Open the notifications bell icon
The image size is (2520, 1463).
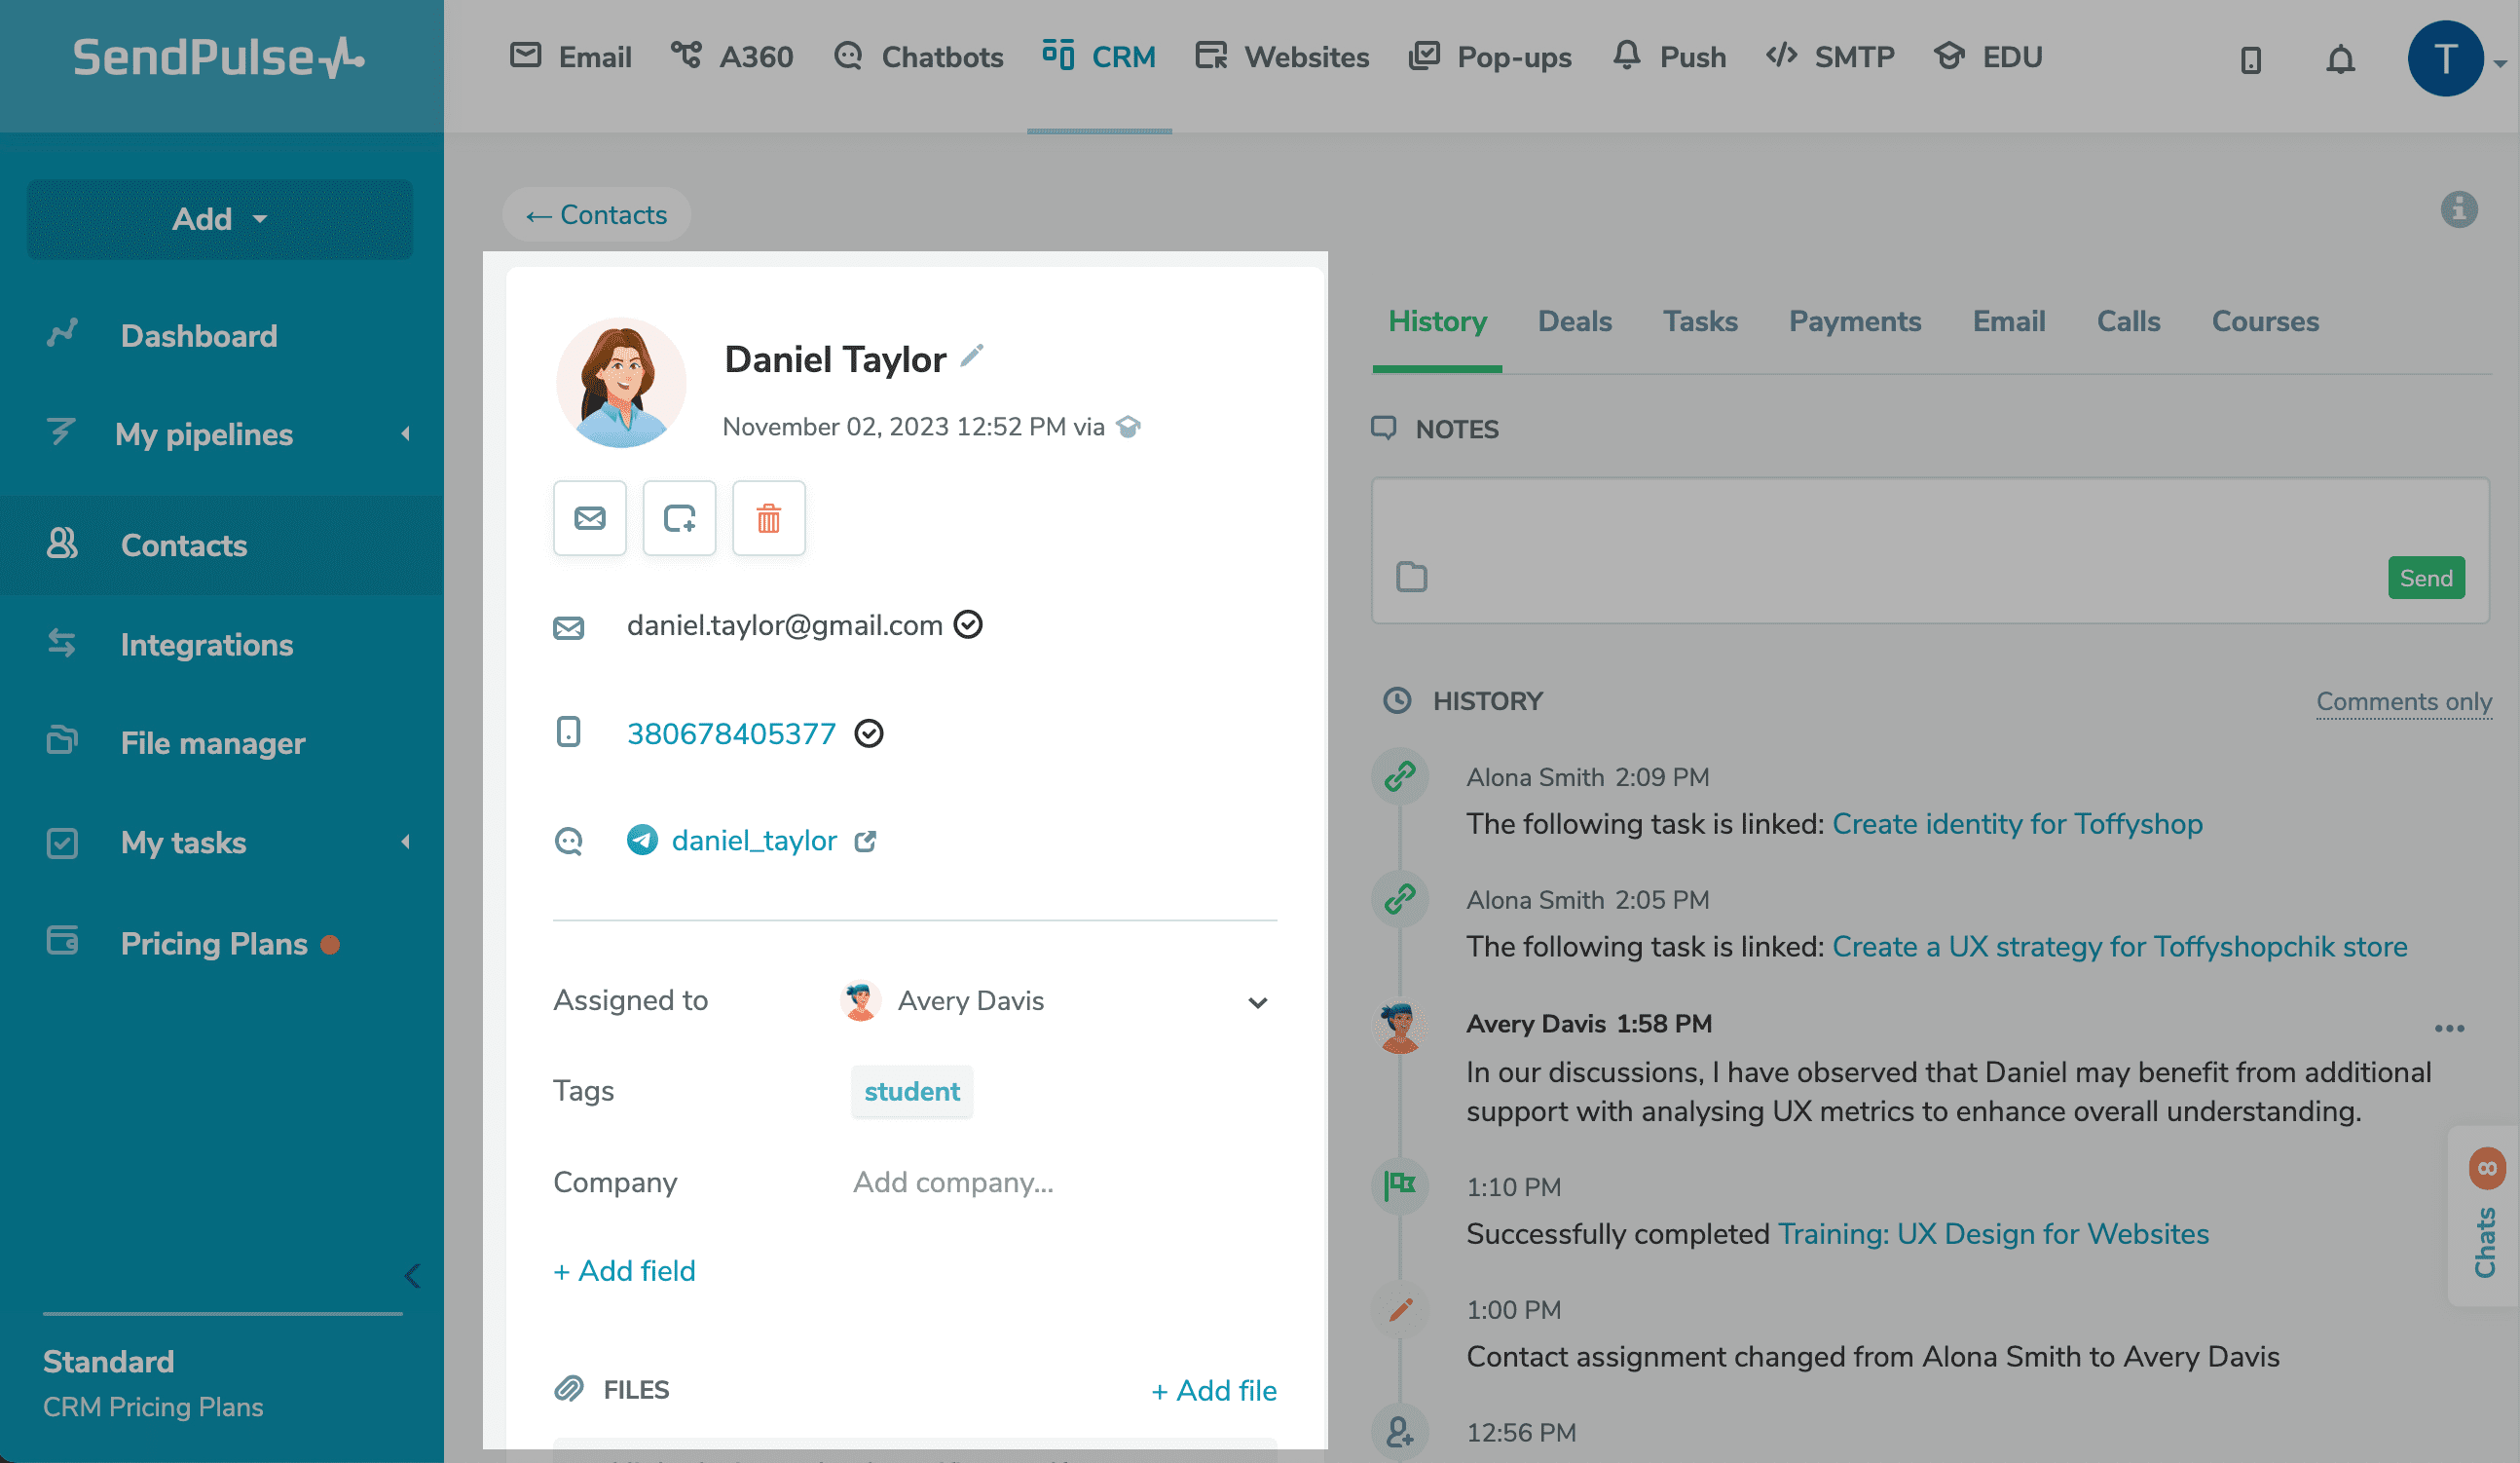tap(2340, 59)
